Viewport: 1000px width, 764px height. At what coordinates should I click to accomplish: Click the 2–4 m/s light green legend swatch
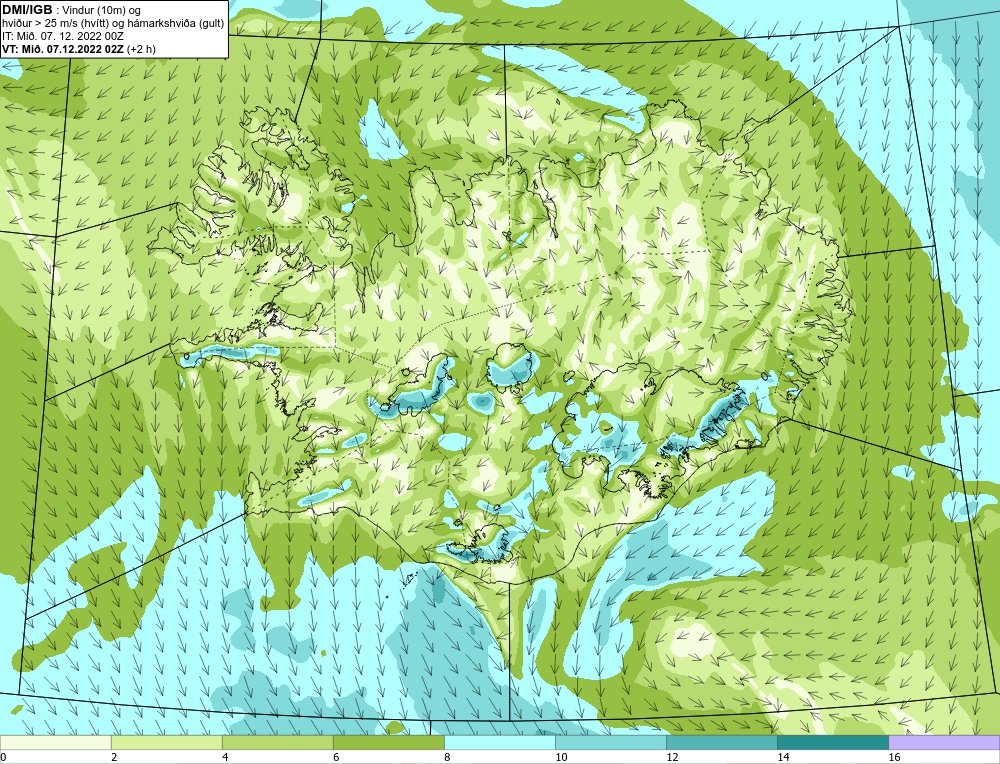(166, 742)
